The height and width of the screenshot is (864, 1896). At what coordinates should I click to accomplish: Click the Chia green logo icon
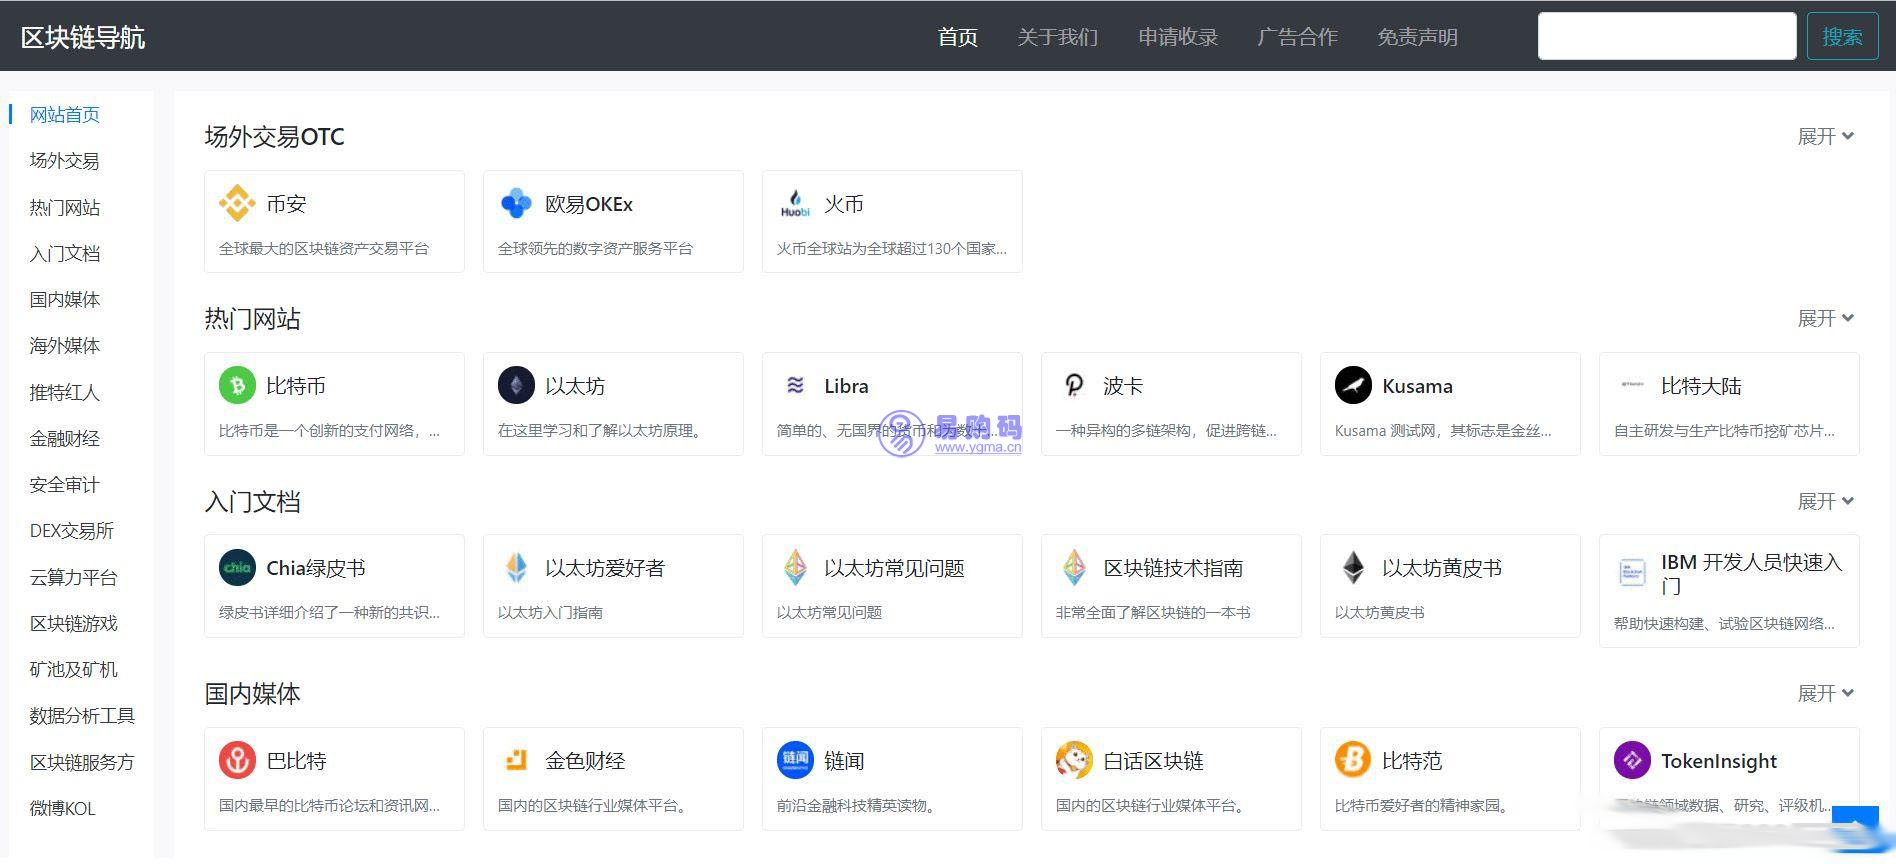237,568
